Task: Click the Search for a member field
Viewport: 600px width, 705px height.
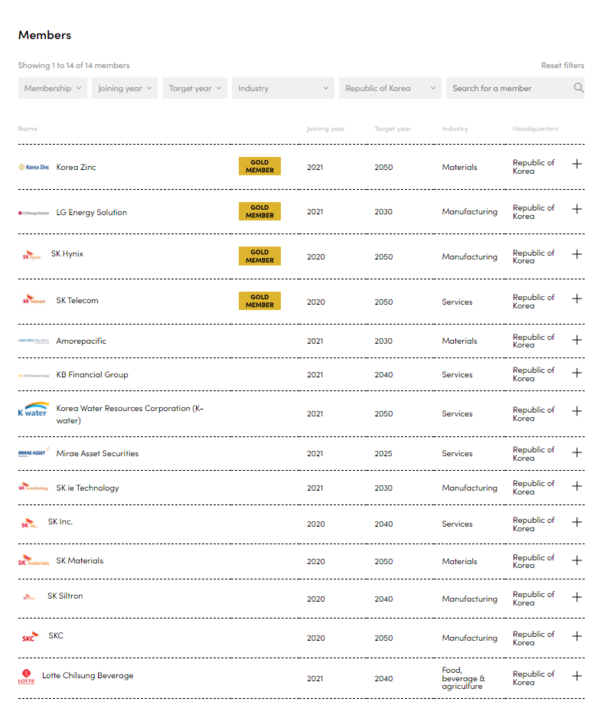Action: [x=508, y=88]
